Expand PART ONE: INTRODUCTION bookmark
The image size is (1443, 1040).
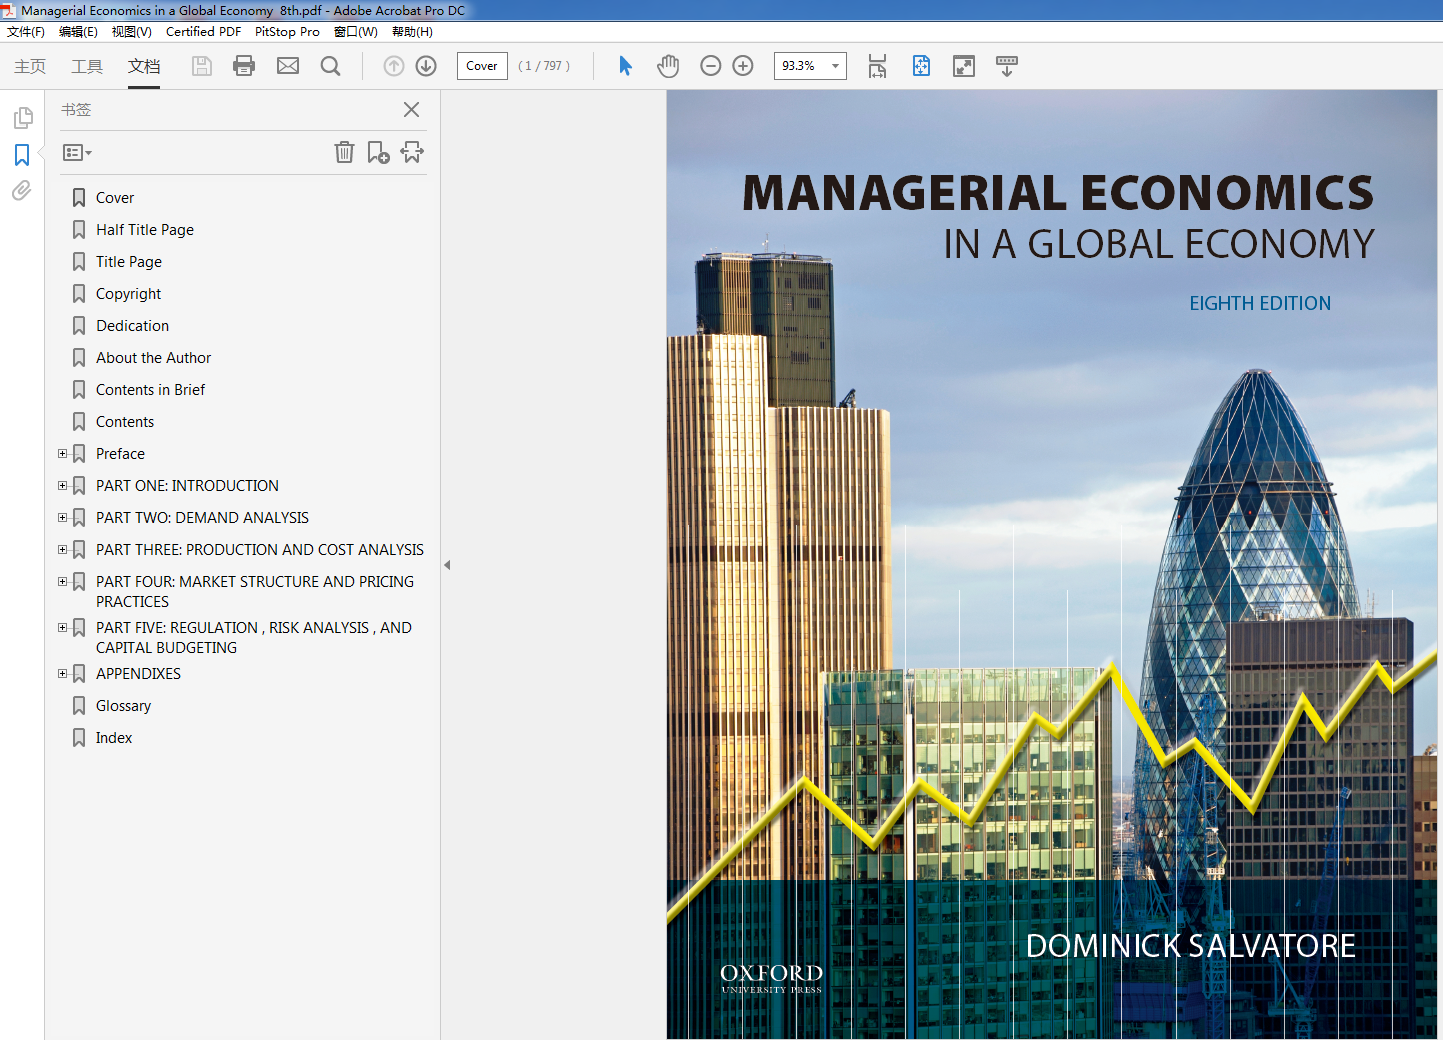tap(62, 485)
